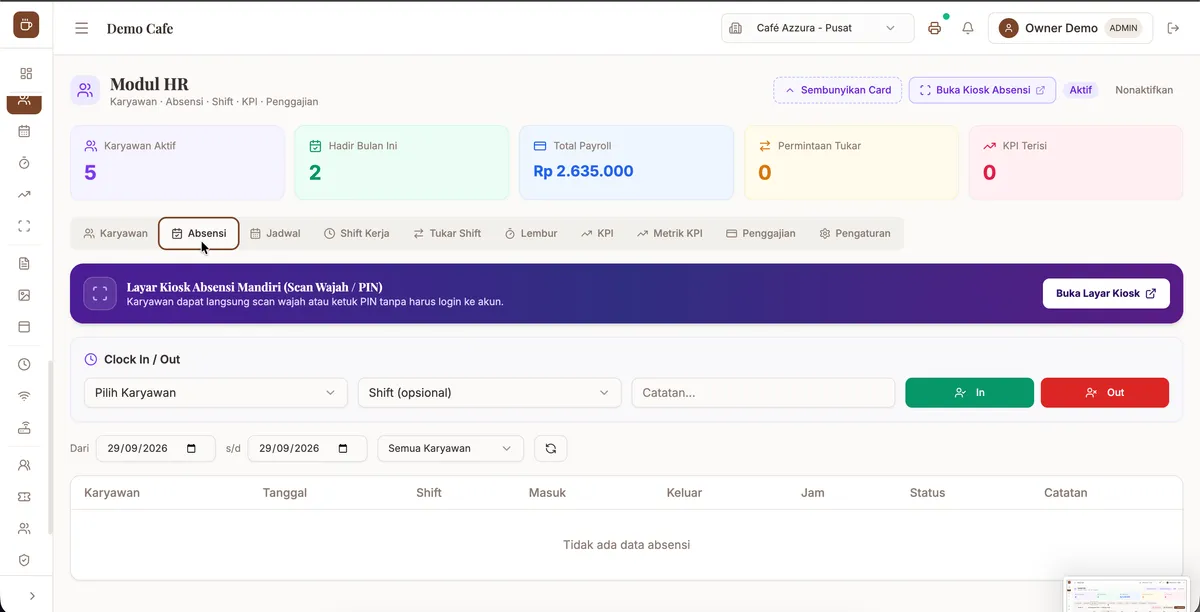This screenshot has height=612, width=1200.
Task: Open the Metrik KPI tab
Action: [x=670, y=233]
